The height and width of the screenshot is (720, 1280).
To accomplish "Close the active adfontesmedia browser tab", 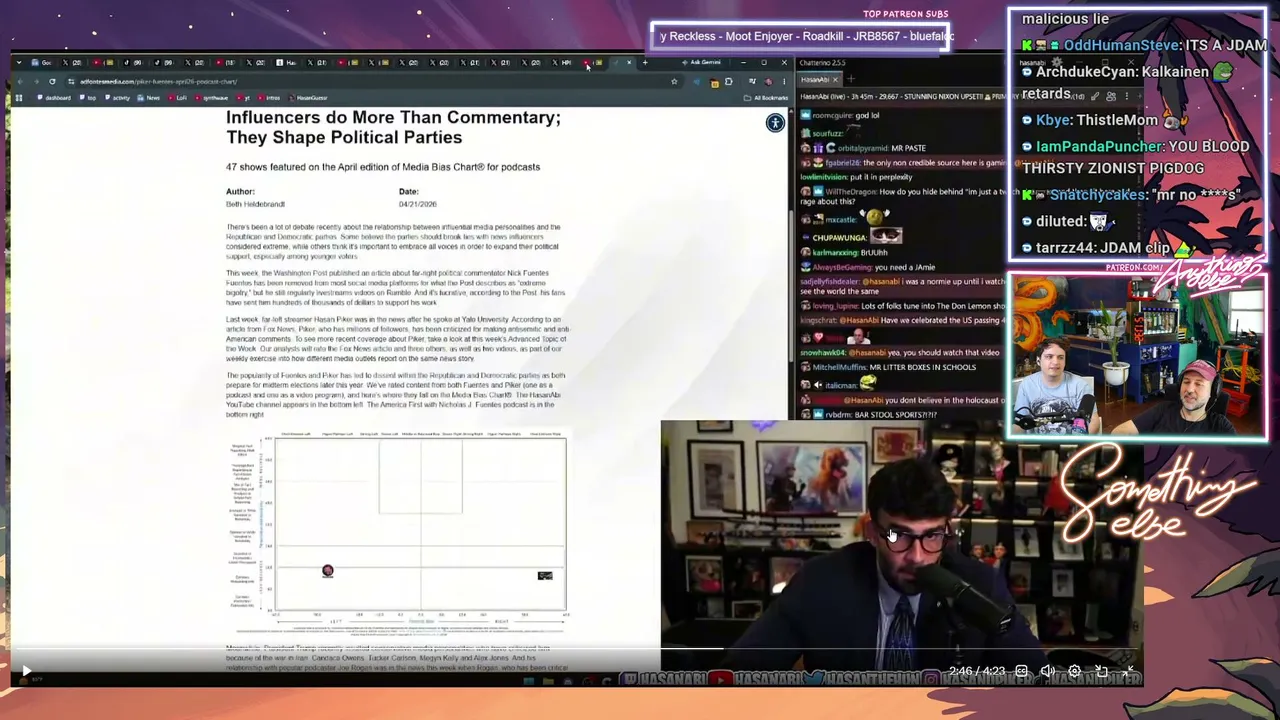I will pyautogui.click(x=629, y=62).
